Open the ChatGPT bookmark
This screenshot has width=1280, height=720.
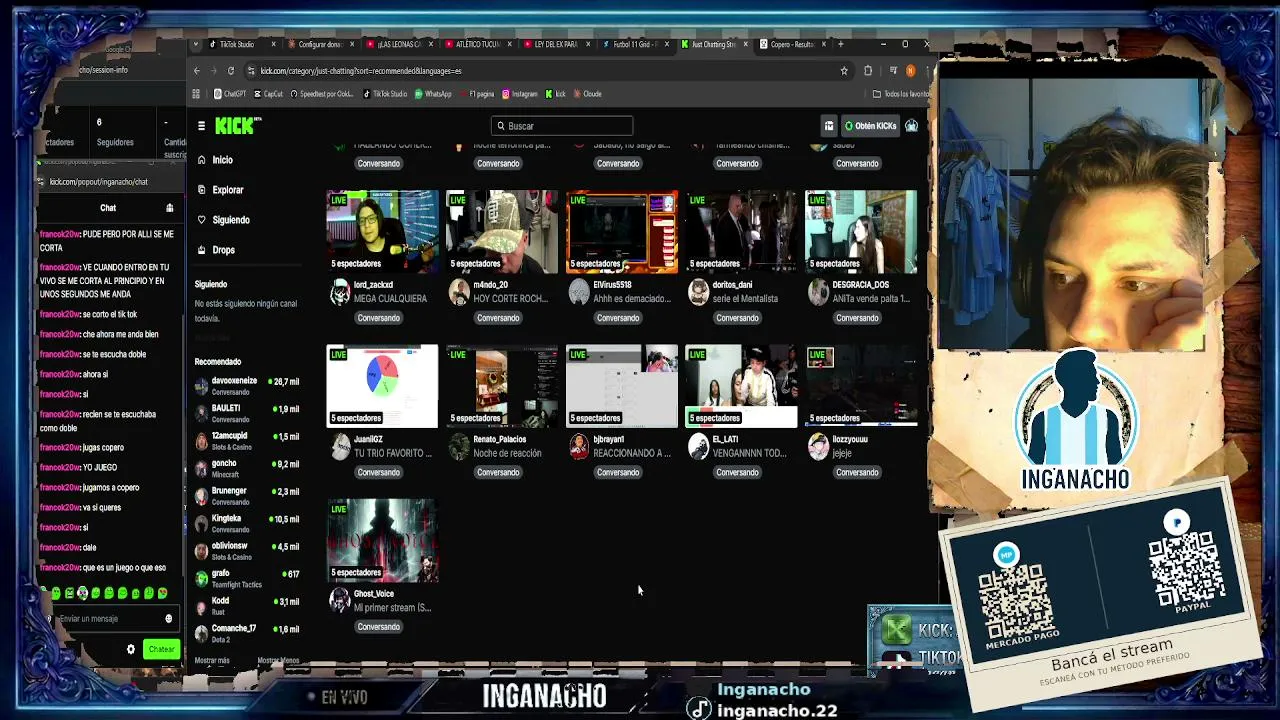coord(230,94)
